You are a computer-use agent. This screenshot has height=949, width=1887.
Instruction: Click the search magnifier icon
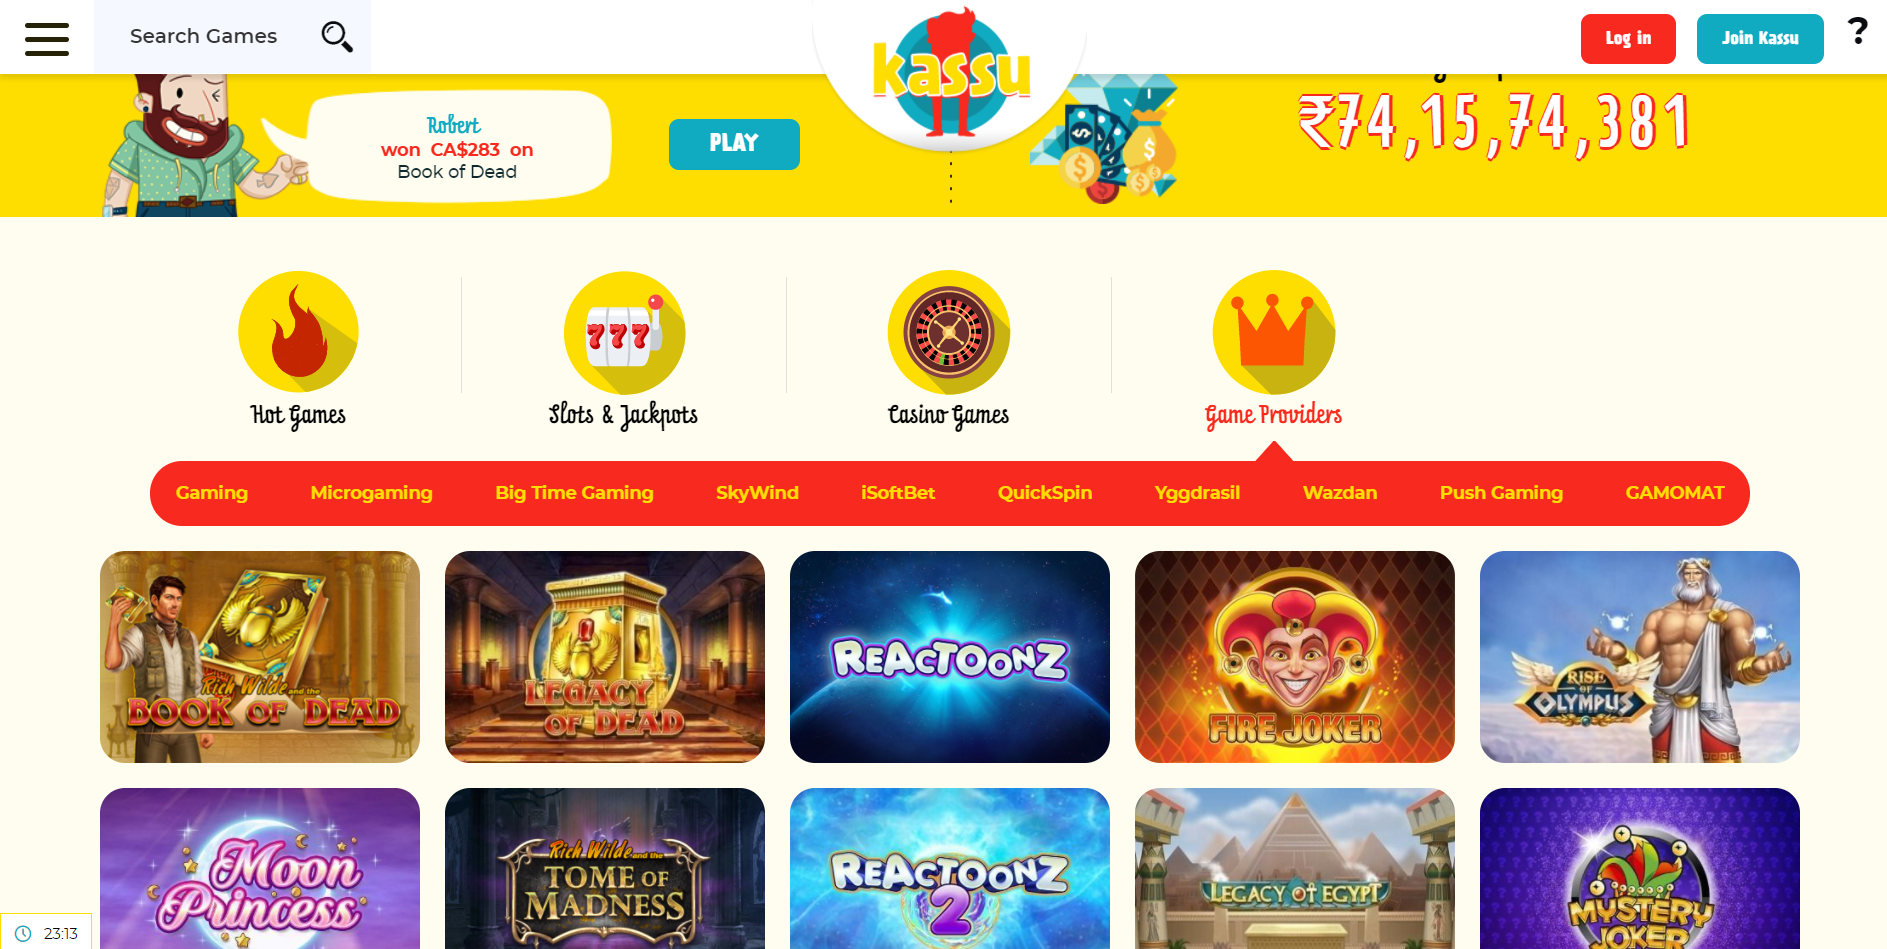click(337, 37)
